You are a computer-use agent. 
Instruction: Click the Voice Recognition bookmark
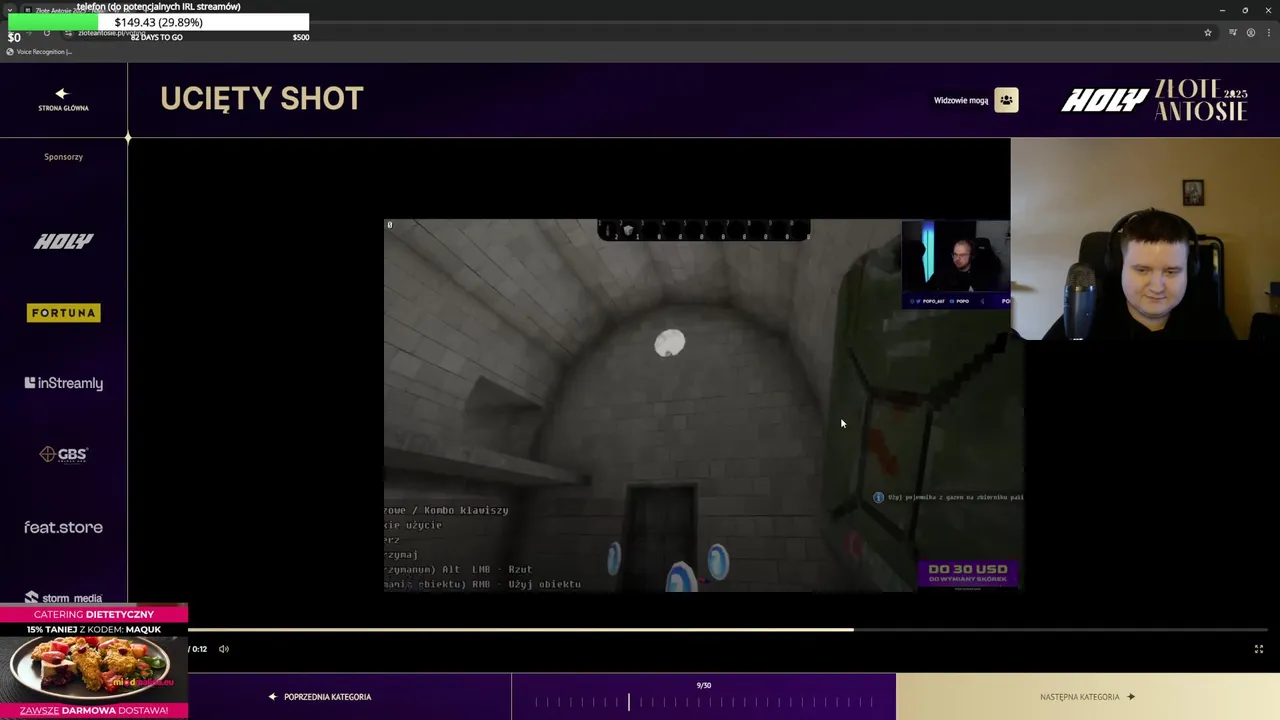click(x=40, y=52)
